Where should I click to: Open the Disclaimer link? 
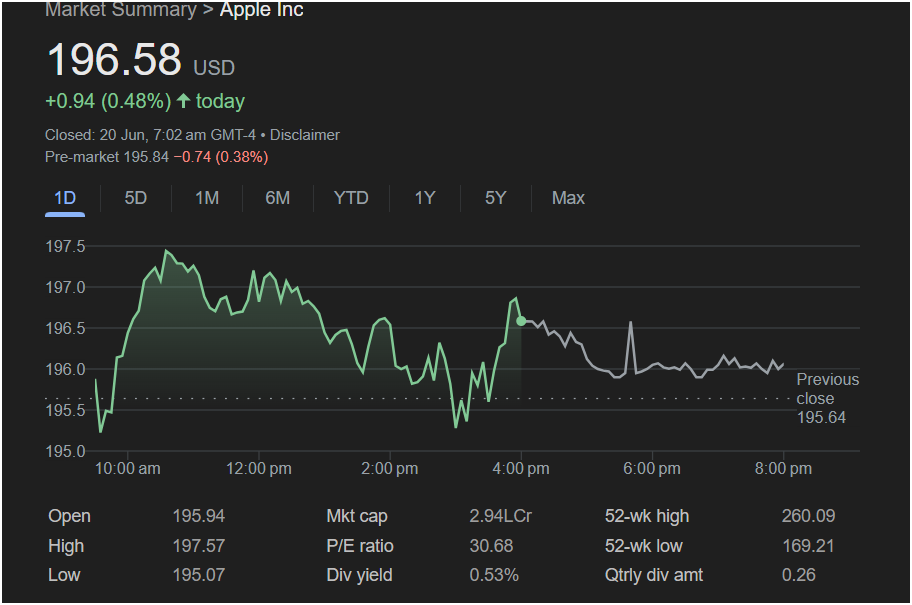point(305,135)
